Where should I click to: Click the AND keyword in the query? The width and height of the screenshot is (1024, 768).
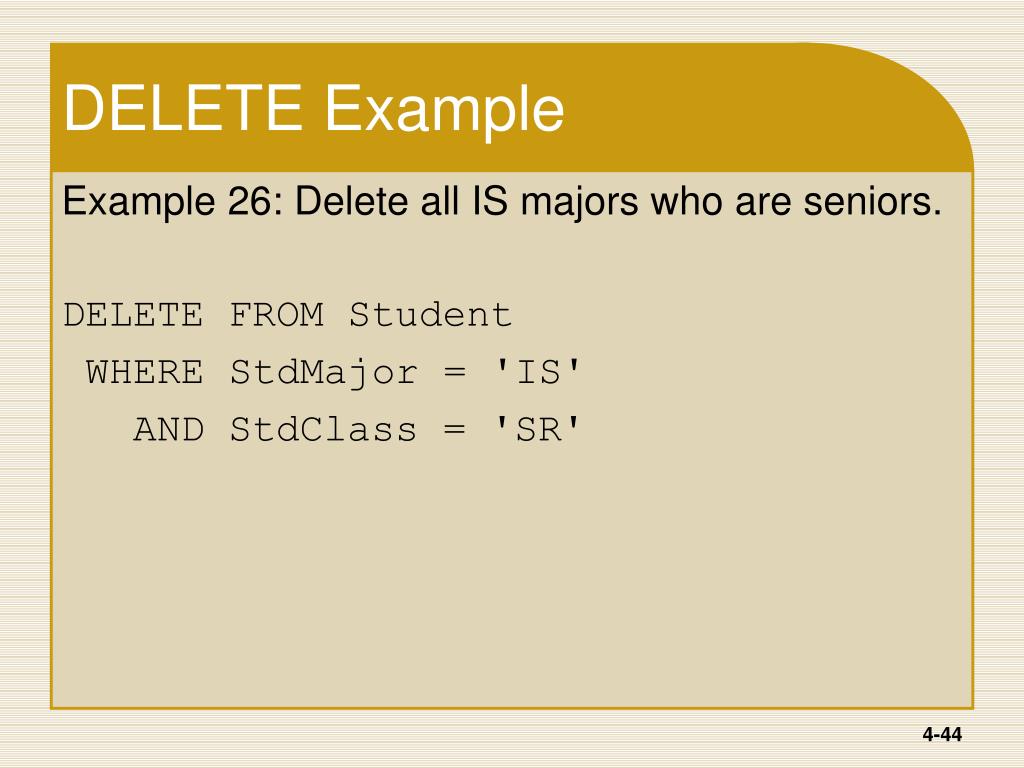coord(168,430)
